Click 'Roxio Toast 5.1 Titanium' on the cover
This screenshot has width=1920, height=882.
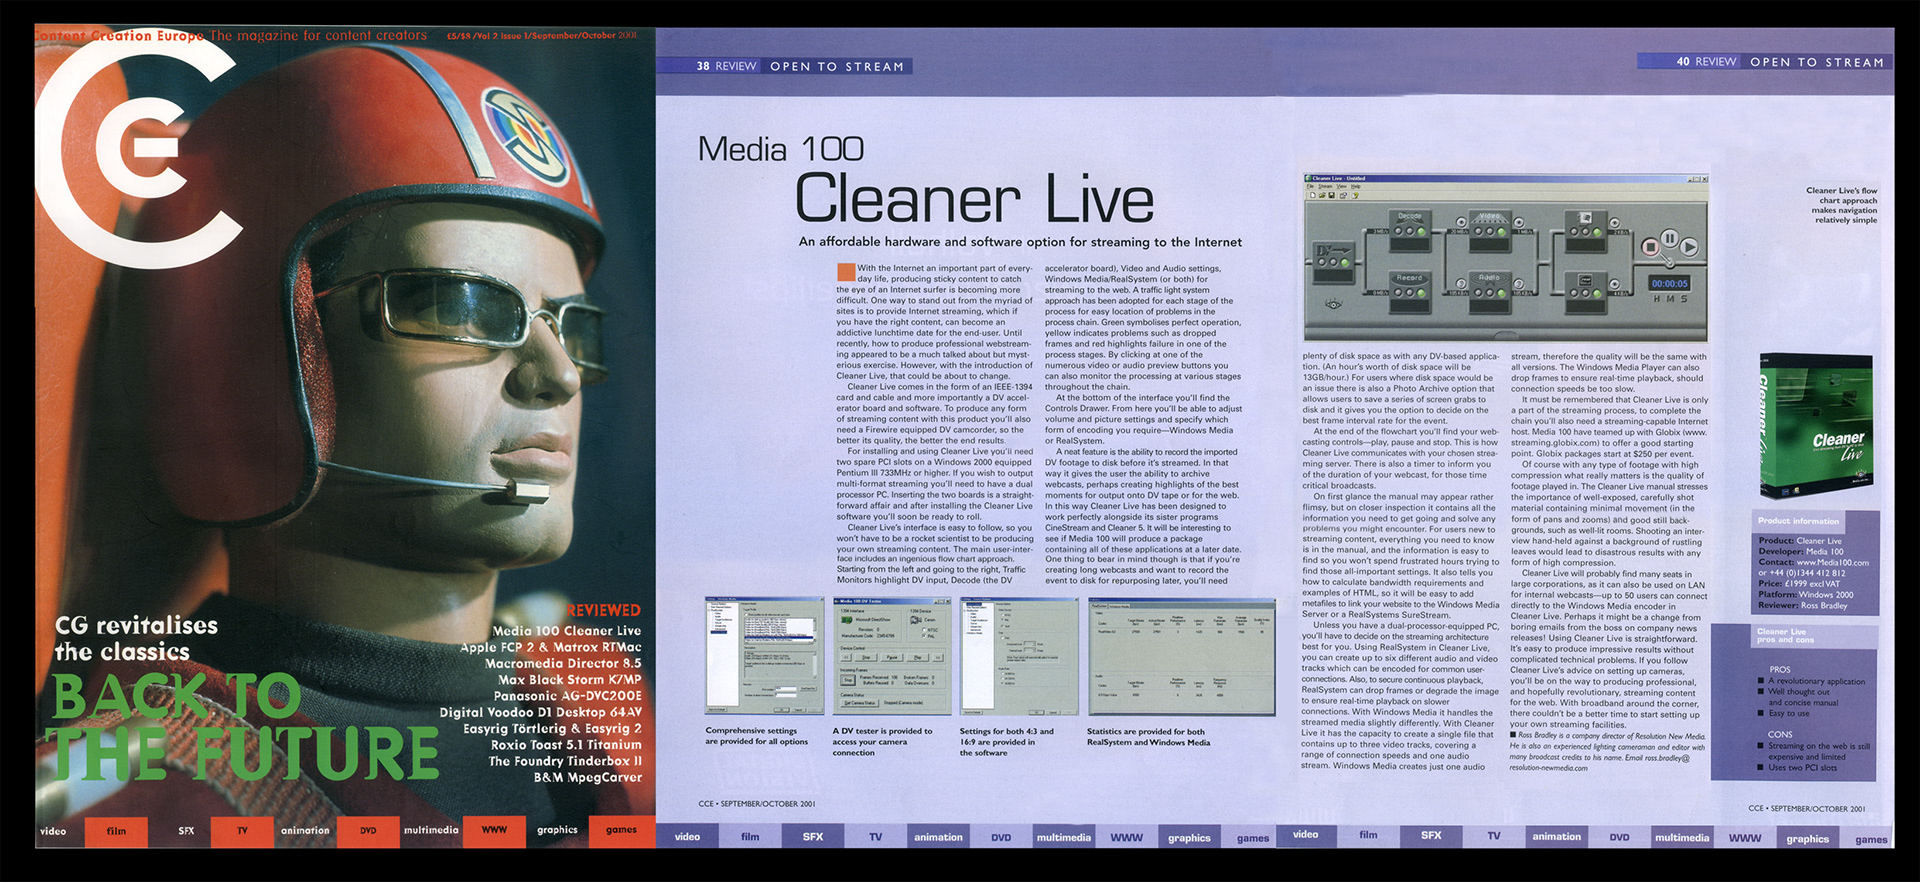[x=566, y=745]
